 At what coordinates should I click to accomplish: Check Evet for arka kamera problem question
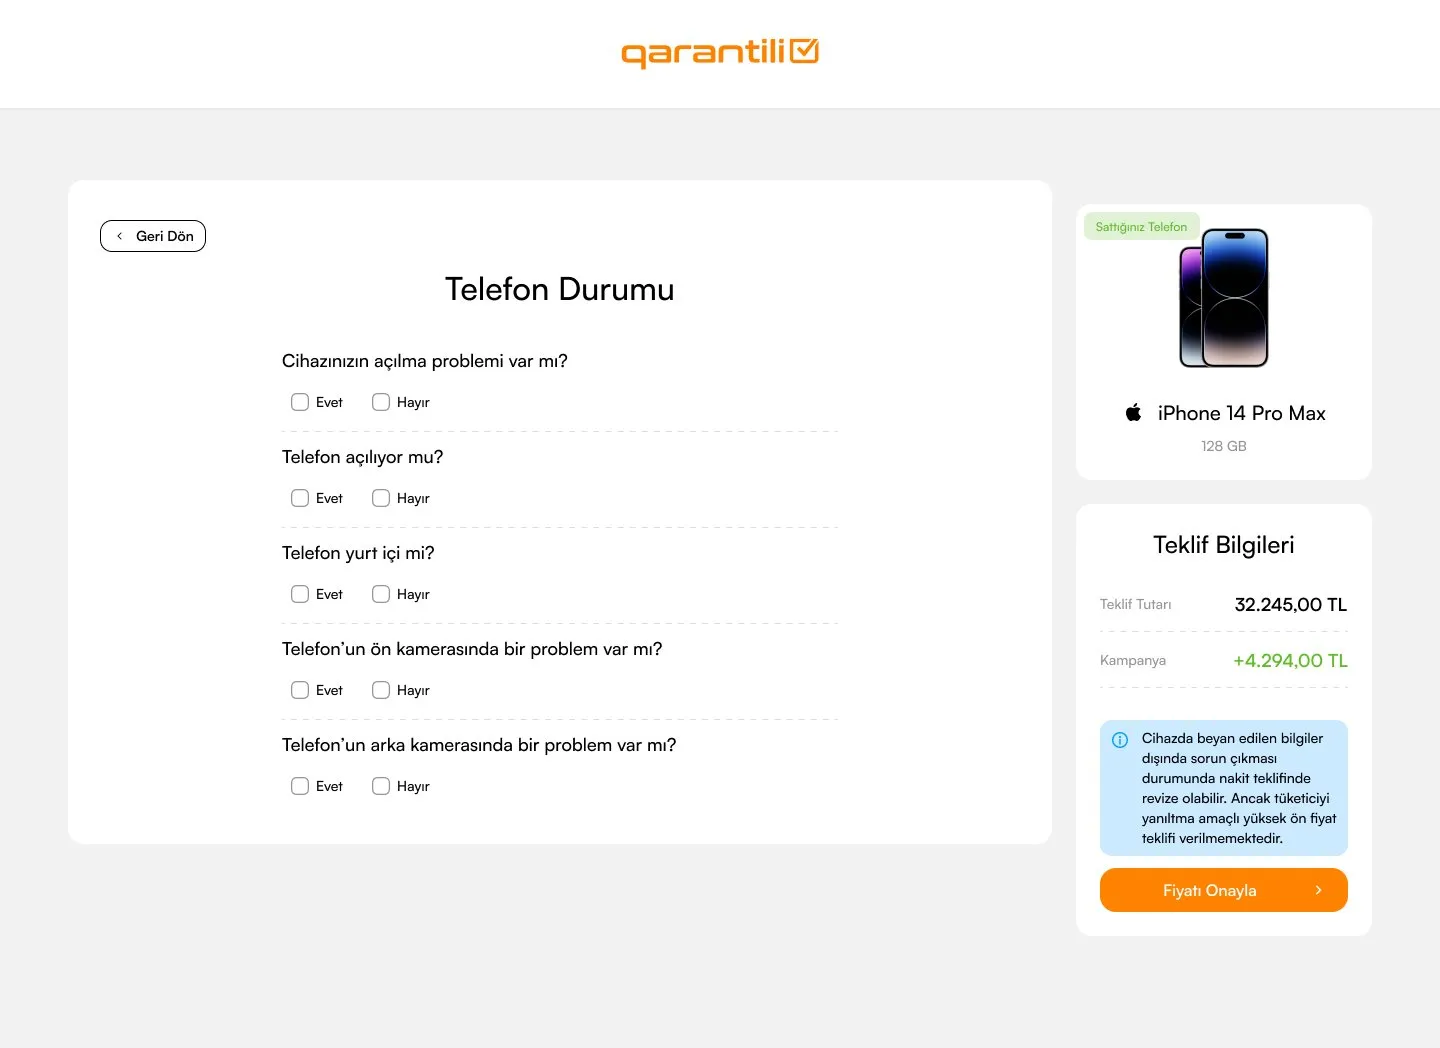click(x=300, y=786)
